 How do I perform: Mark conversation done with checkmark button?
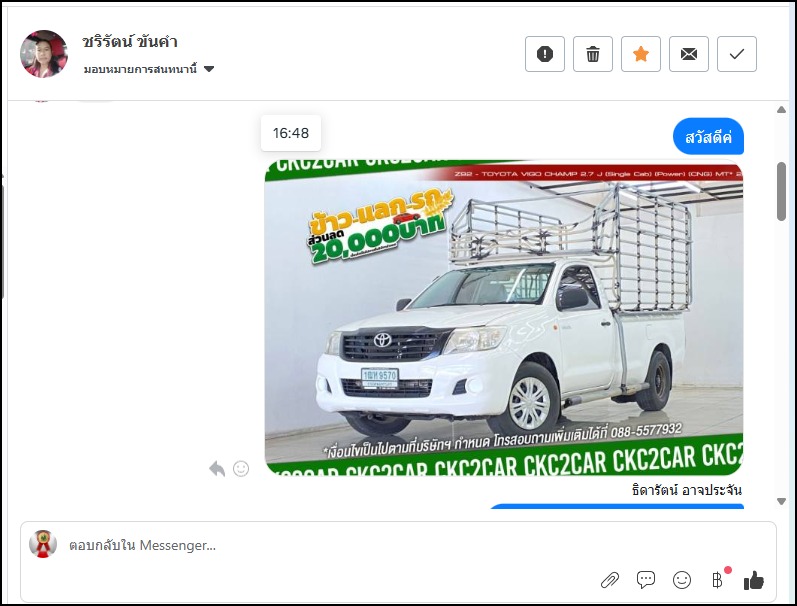[737, 54]
